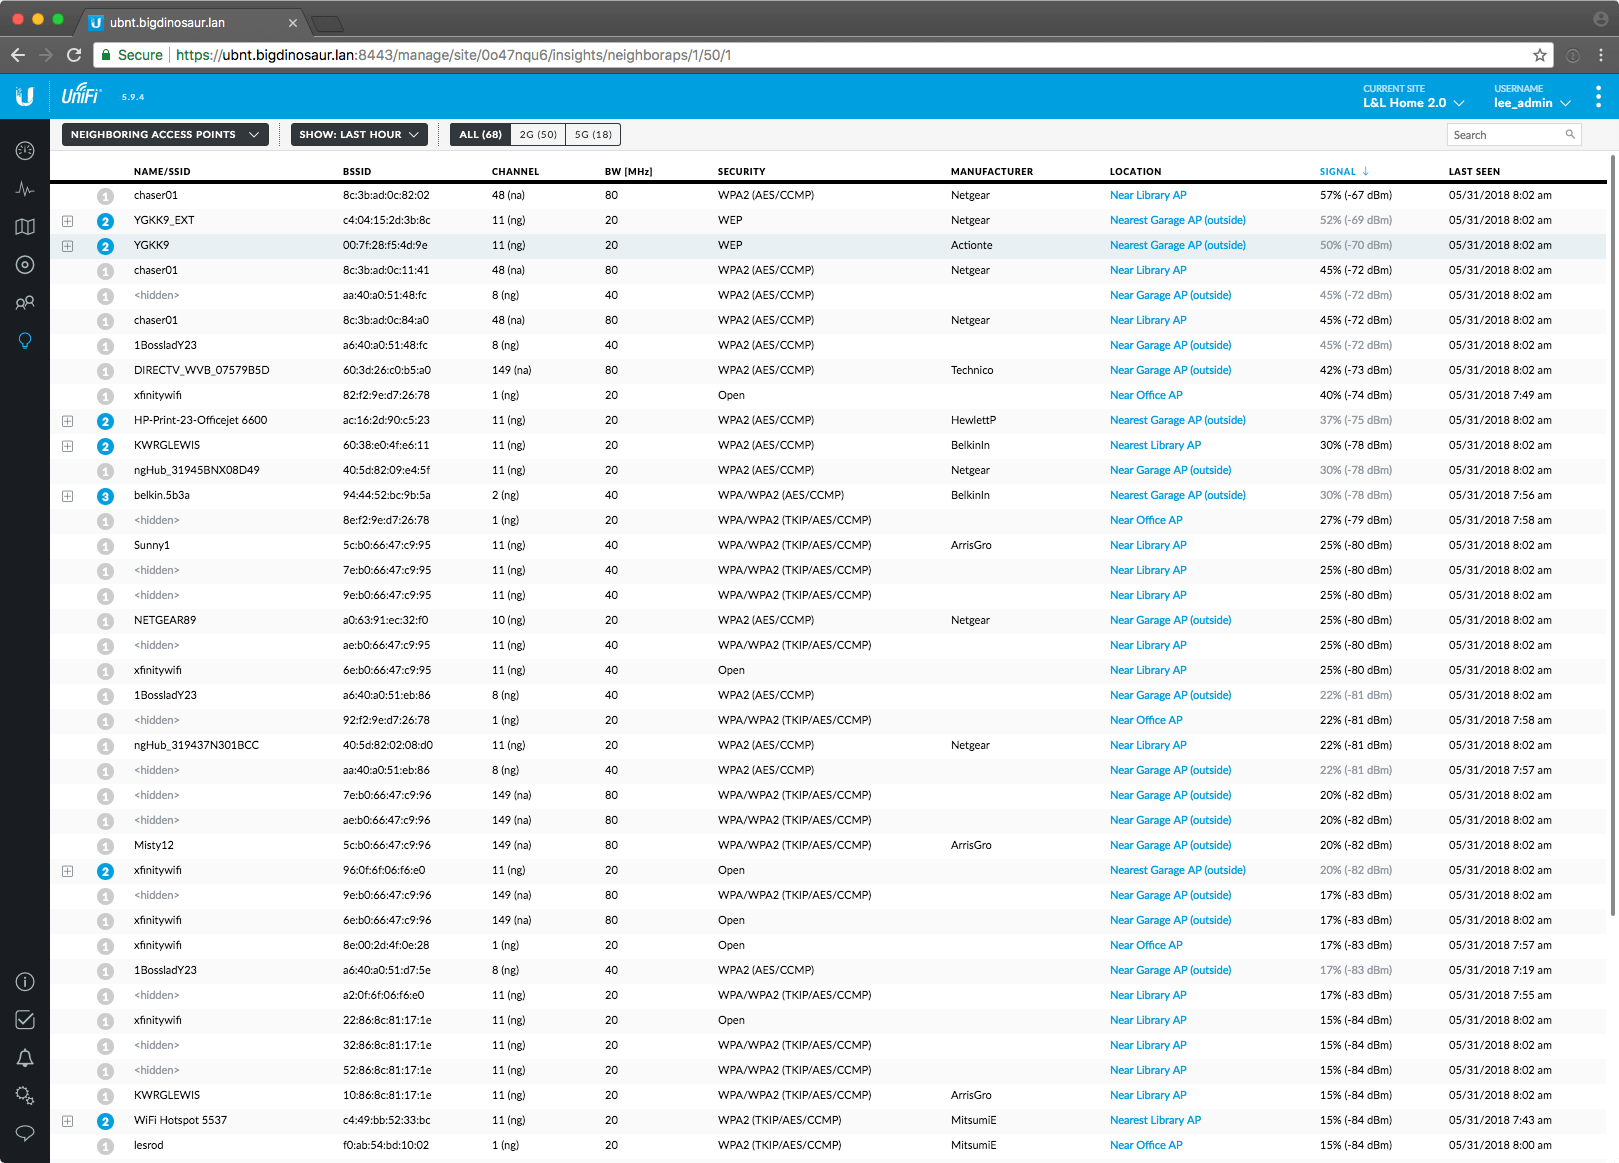Click the Search input field
This screenshot has height=1163, width=1619.
pos(1505,135)
